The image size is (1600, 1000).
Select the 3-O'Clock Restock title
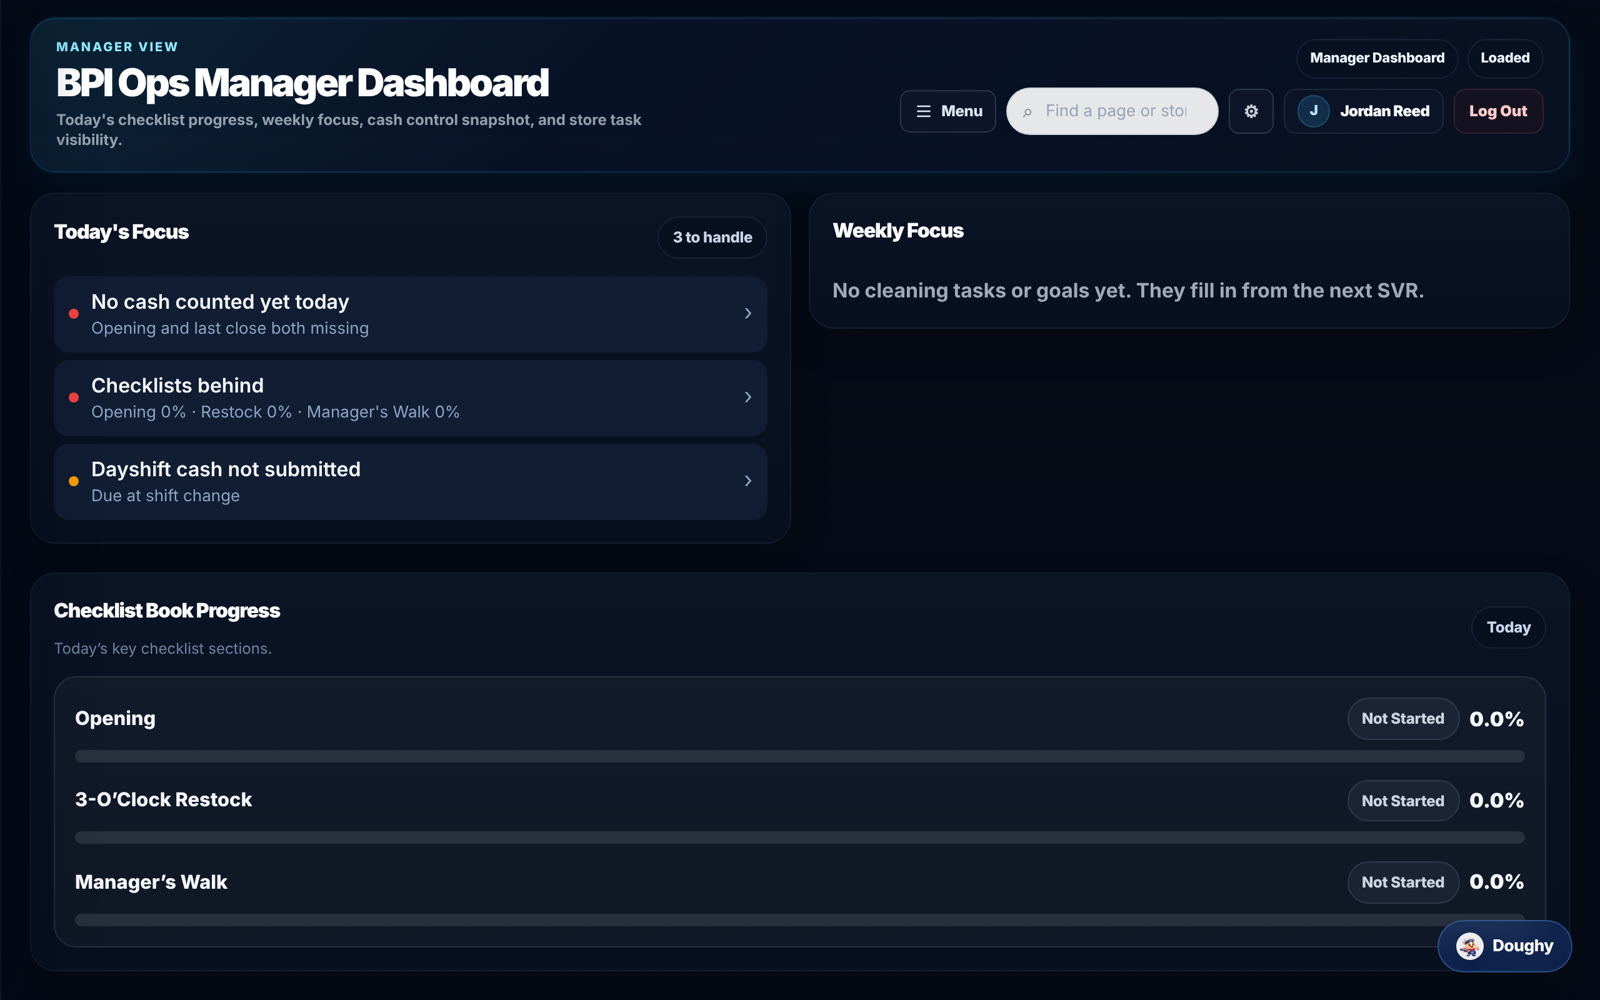pos(163,799)
